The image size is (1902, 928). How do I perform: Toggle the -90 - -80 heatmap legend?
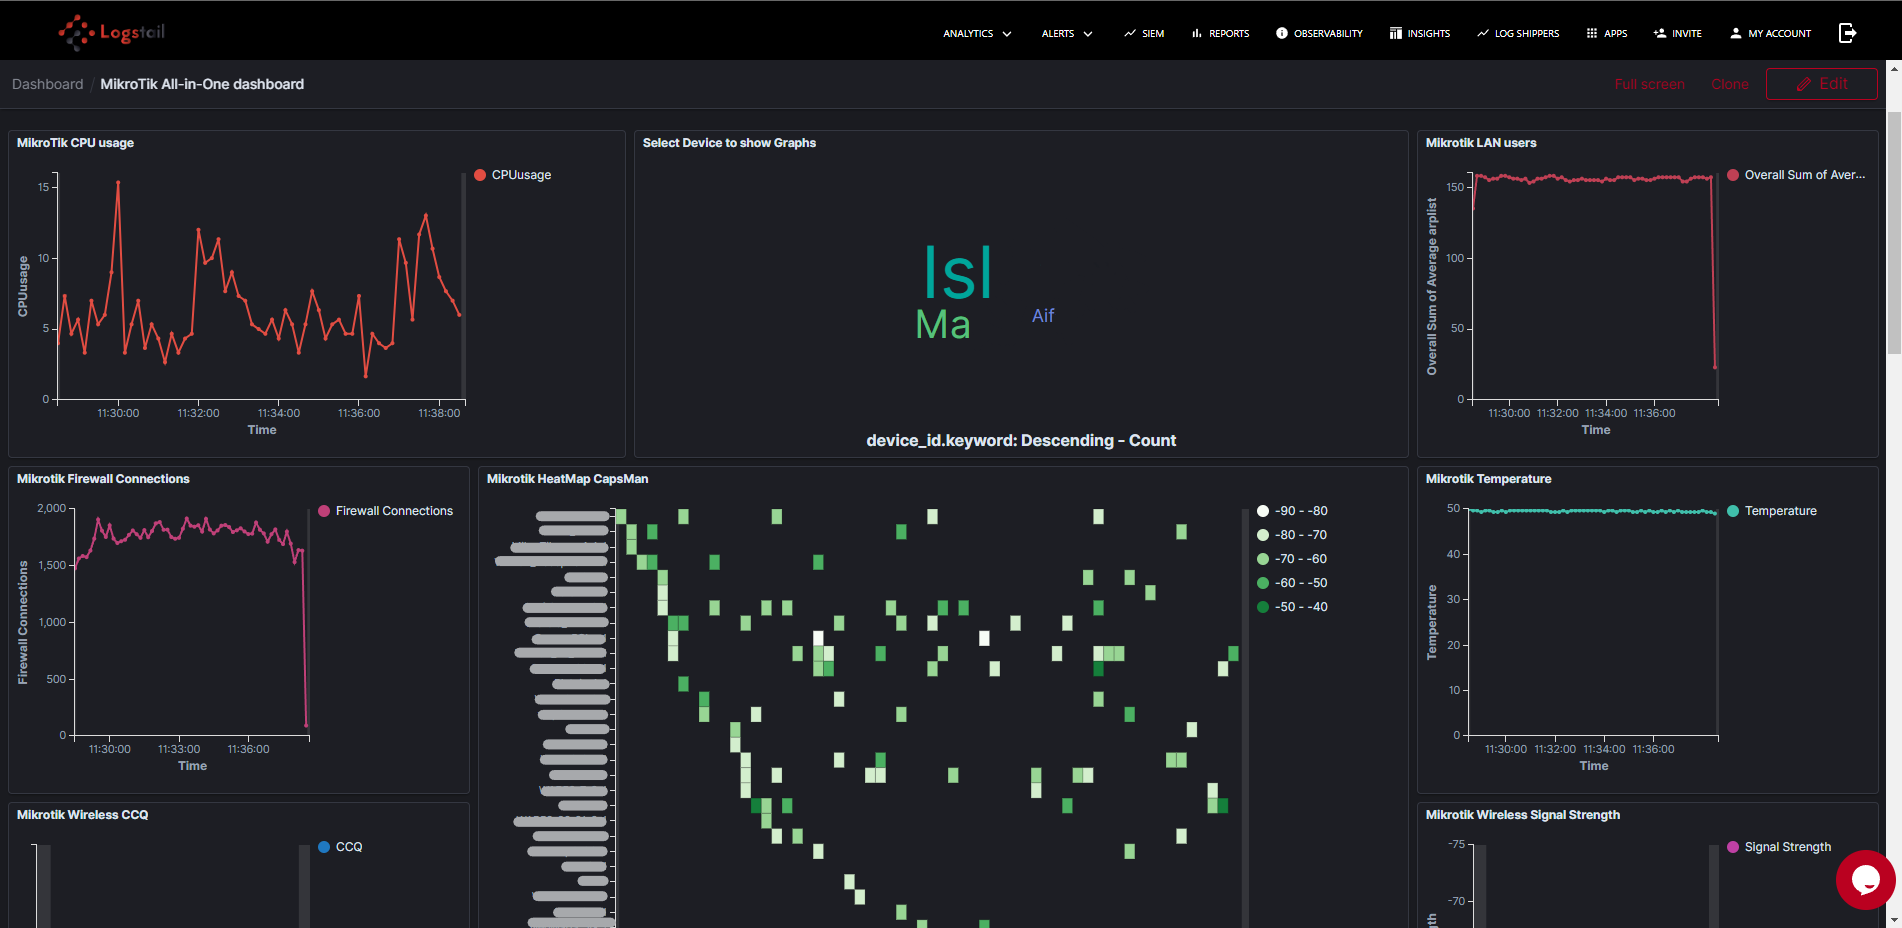[1293, 511]
